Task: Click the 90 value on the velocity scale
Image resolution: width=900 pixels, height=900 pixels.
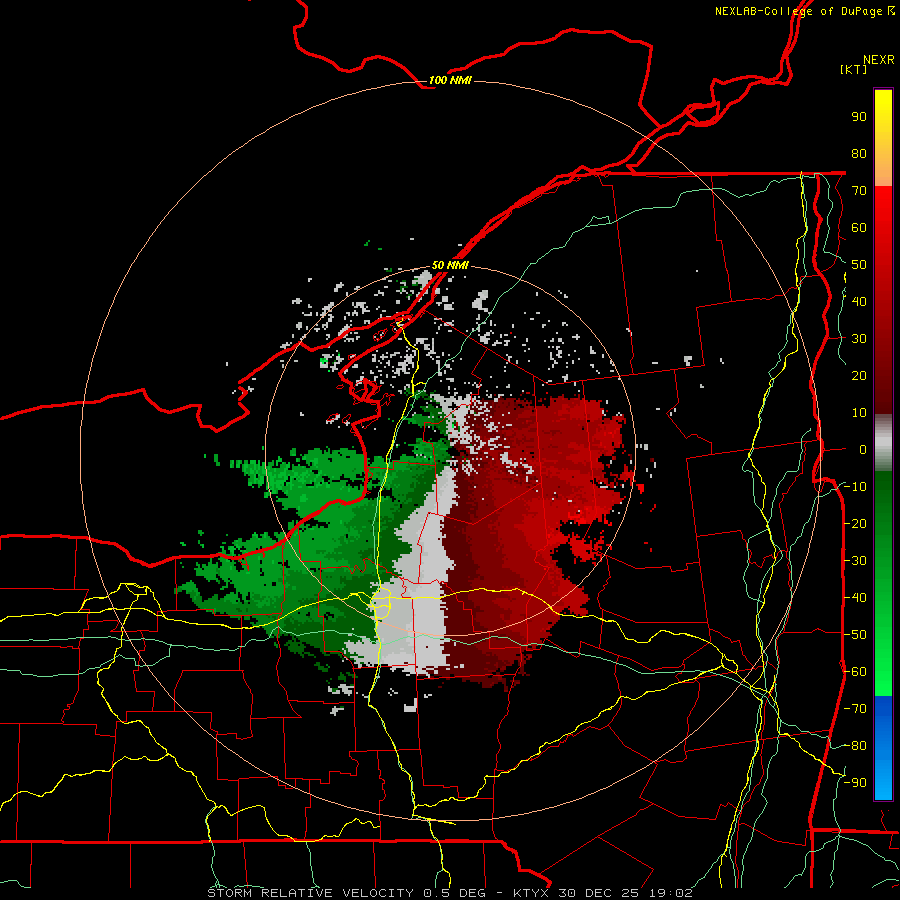Action: tap(859, 117)
